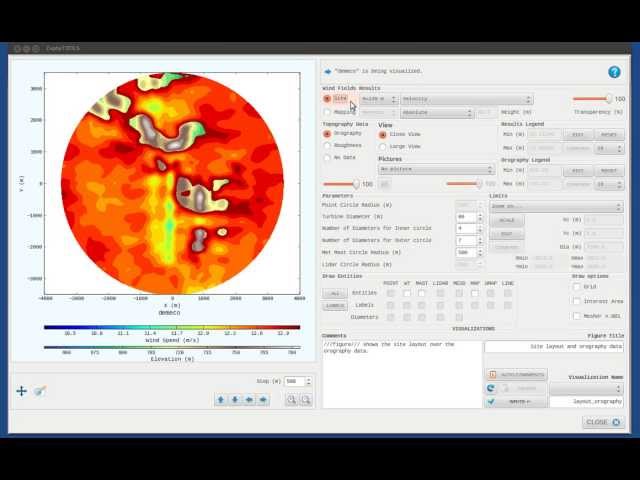Enable the Grid draw option

[576, 287]
